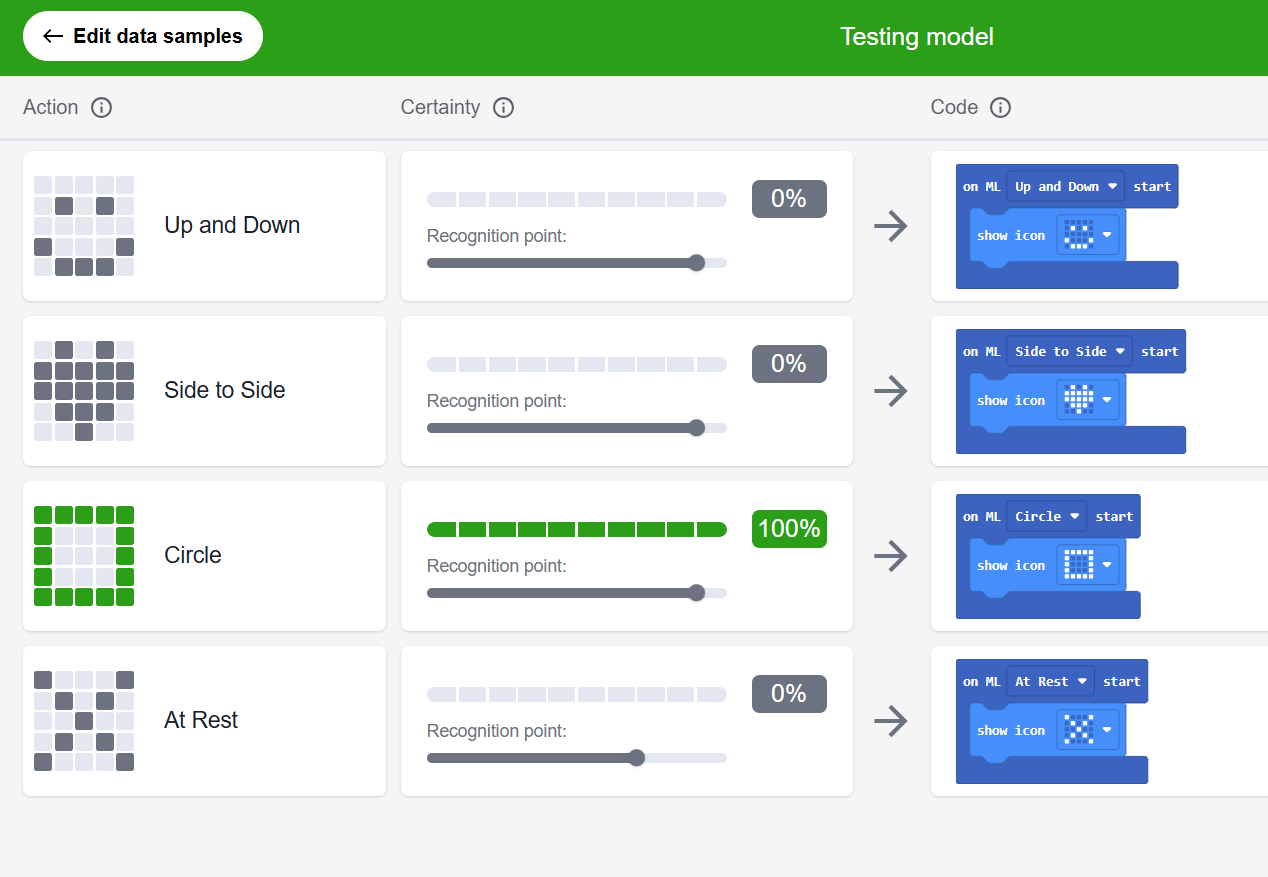This screenshot has width=1268, height=877.
Task: Click the Code info icon
Action: click(x=1000, y=107)
